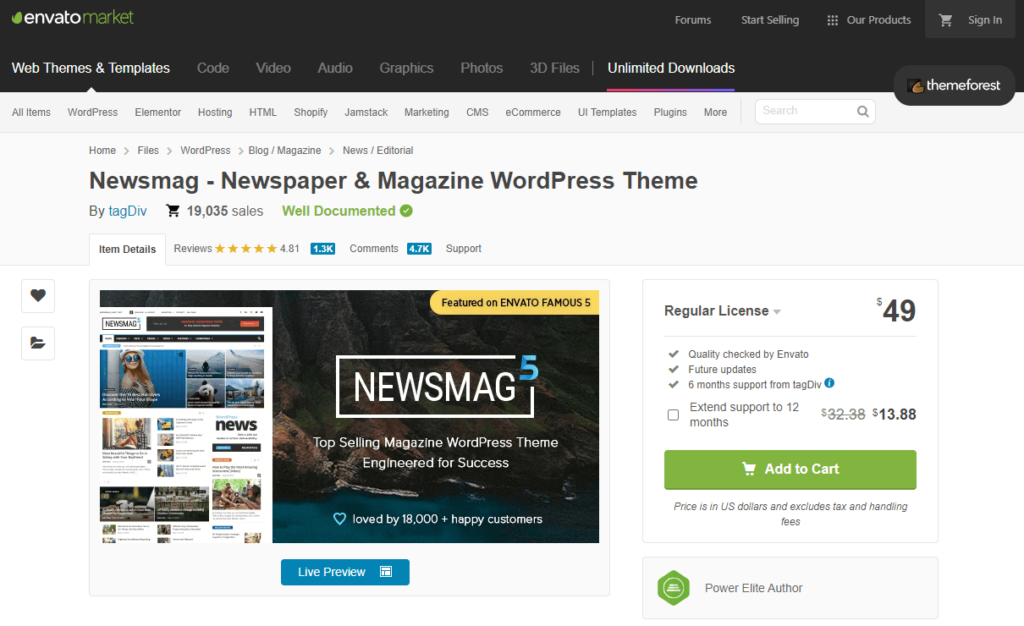Click the Well Documented green check badge
This screenshot has width=1024, height=626.
pos(406,211)
